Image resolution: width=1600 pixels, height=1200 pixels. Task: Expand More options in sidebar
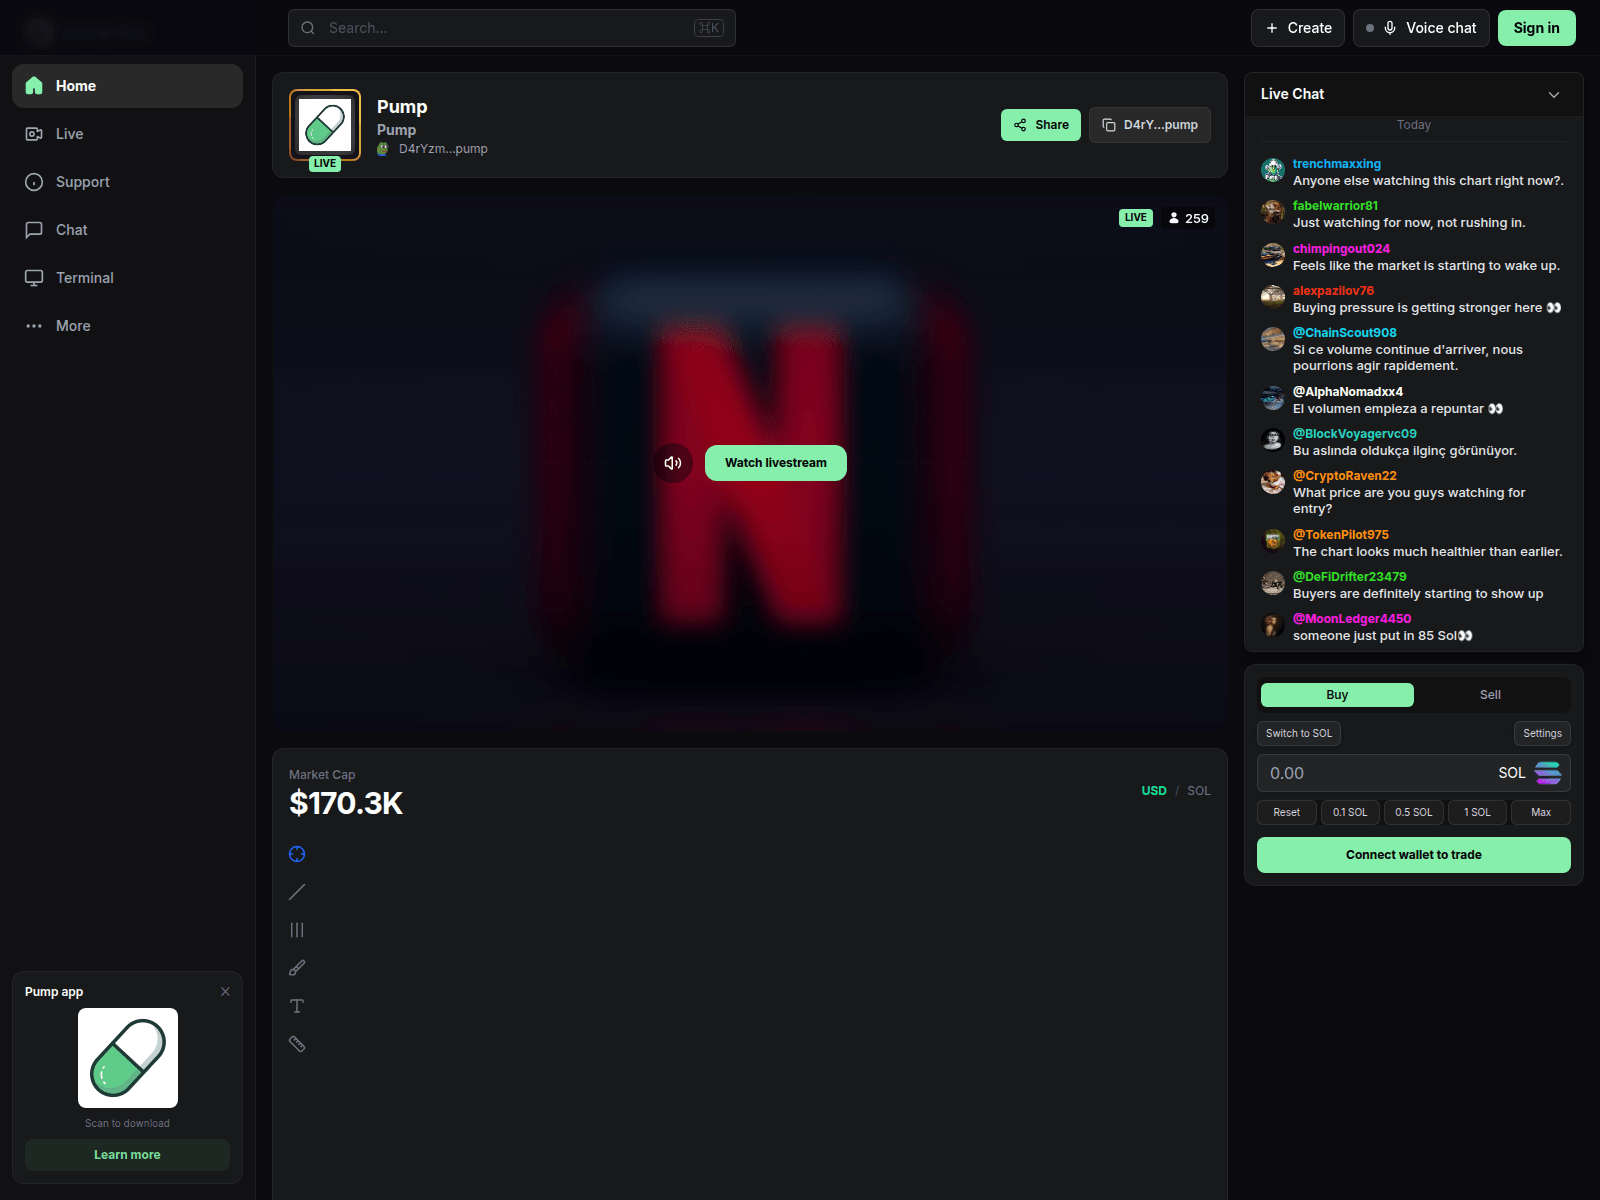tap(127, 326)
